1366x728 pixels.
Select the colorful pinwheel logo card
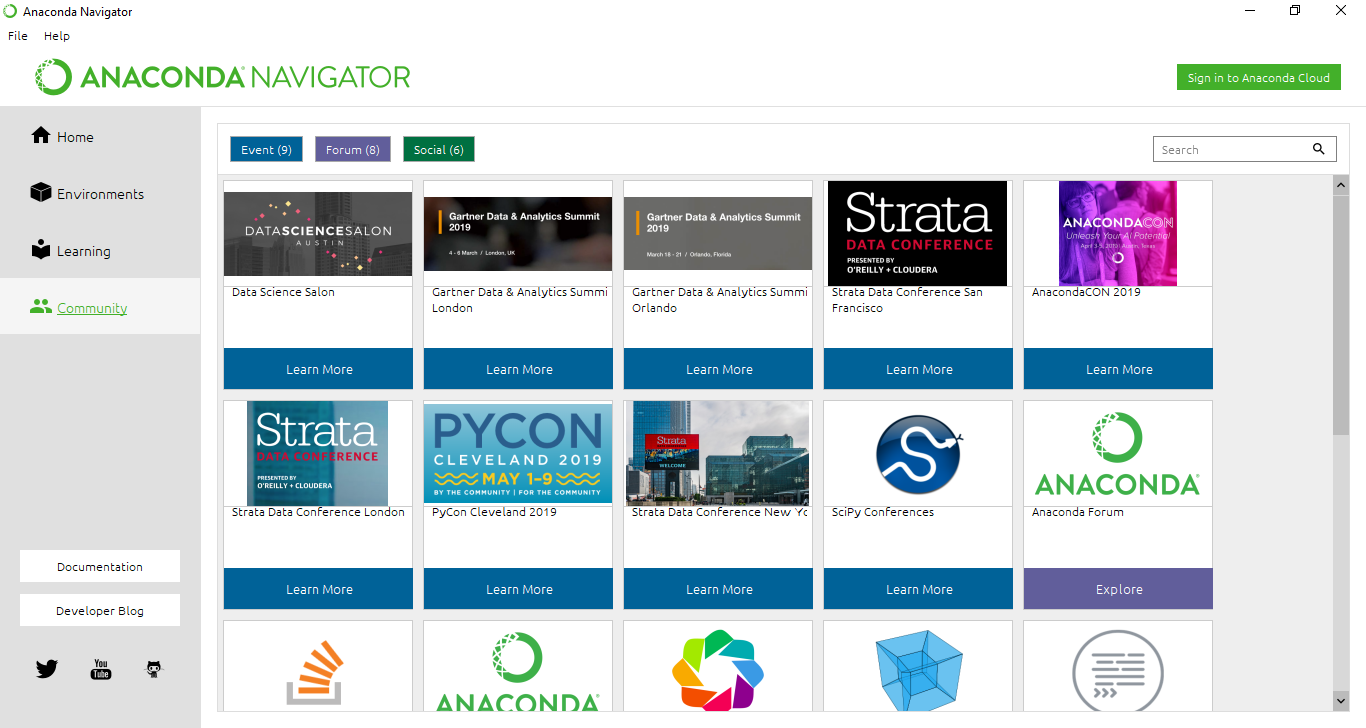coord(718,666)
